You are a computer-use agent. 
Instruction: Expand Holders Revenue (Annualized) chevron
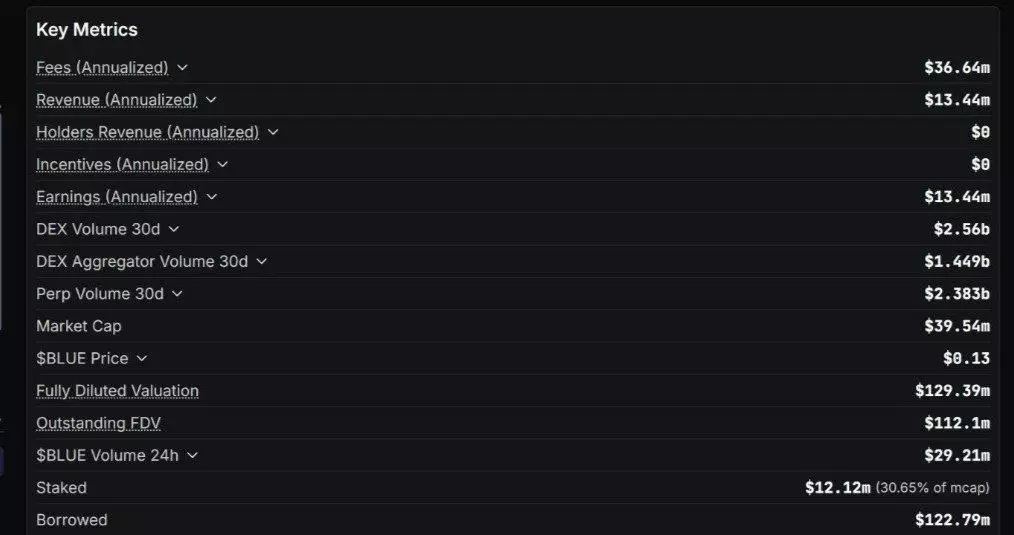(273, 132)
